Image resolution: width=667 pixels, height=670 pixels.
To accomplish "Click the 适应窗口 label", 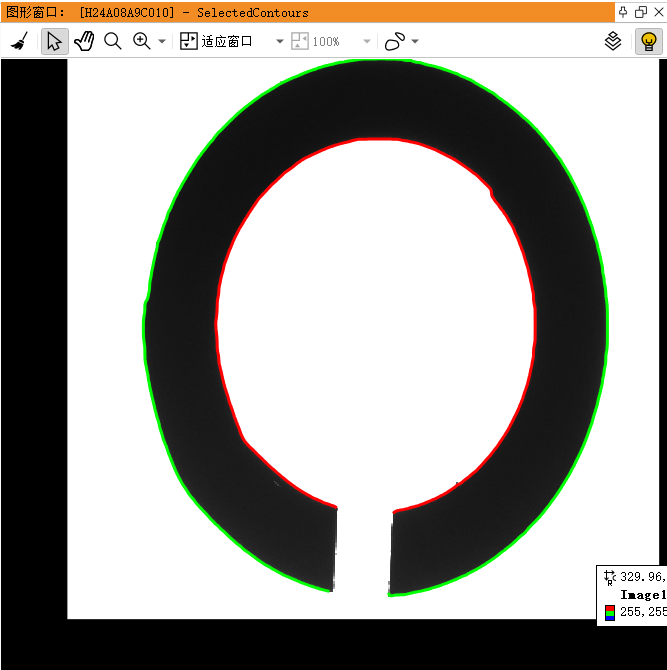I will click(x=226, y=41).
